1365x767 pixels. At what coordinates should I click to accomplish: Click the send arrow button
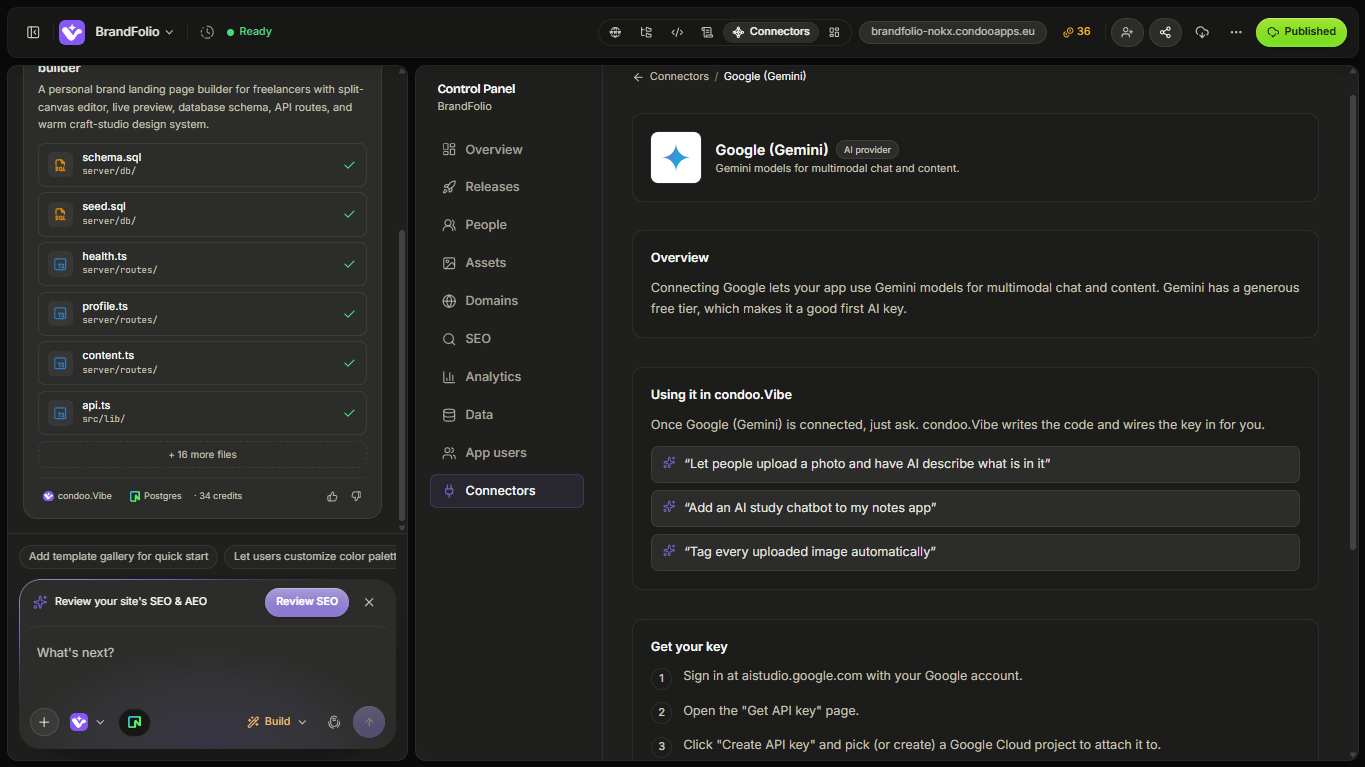pyautogui.click(x=369, y=722)
